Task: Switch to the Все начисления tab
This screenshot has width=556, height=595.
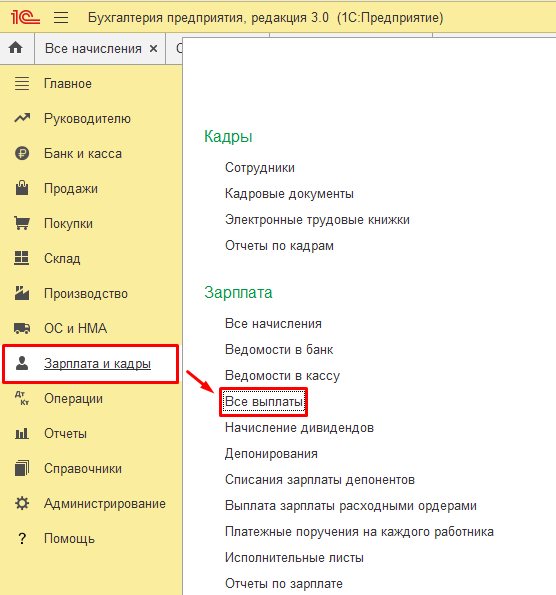Action: coord(93,49)
